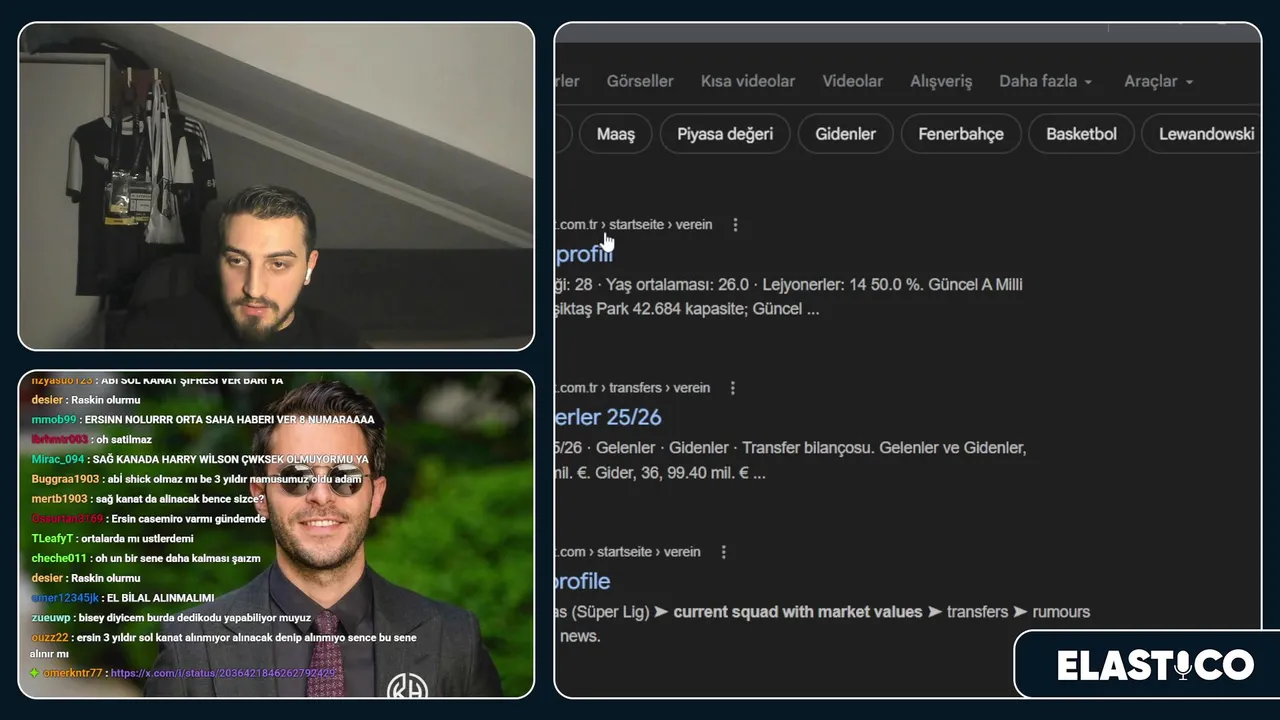Open the x.com status link in chat
Viewport: 1280px width, 720px height.
coord(223,673)
